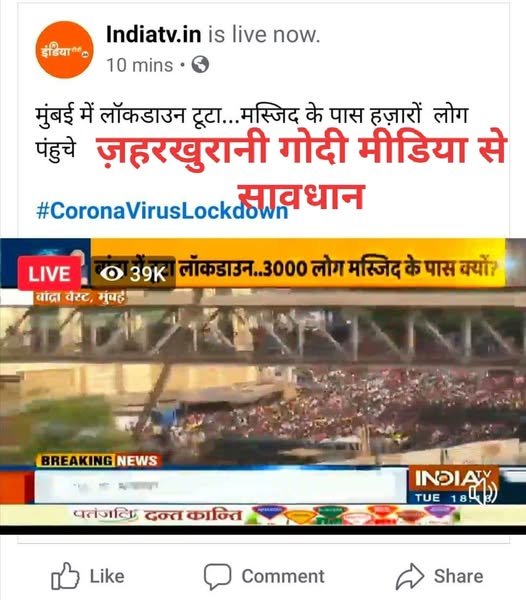The height and width of the screenshot is (600, 526).
Task: Click the 39K viewers eye icon
Action: (x=114, y=274)
